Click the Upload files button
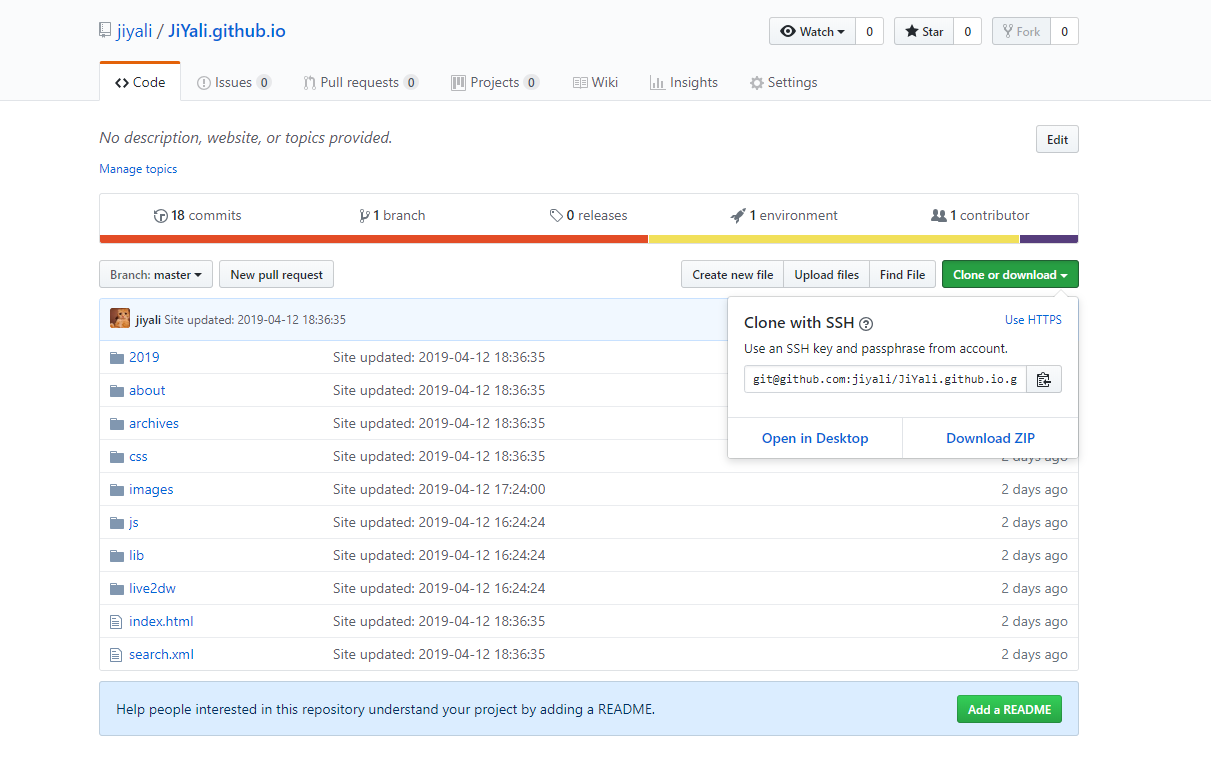Image resolution: width=1211 pixels, height=783 pixels. [827, 274]
